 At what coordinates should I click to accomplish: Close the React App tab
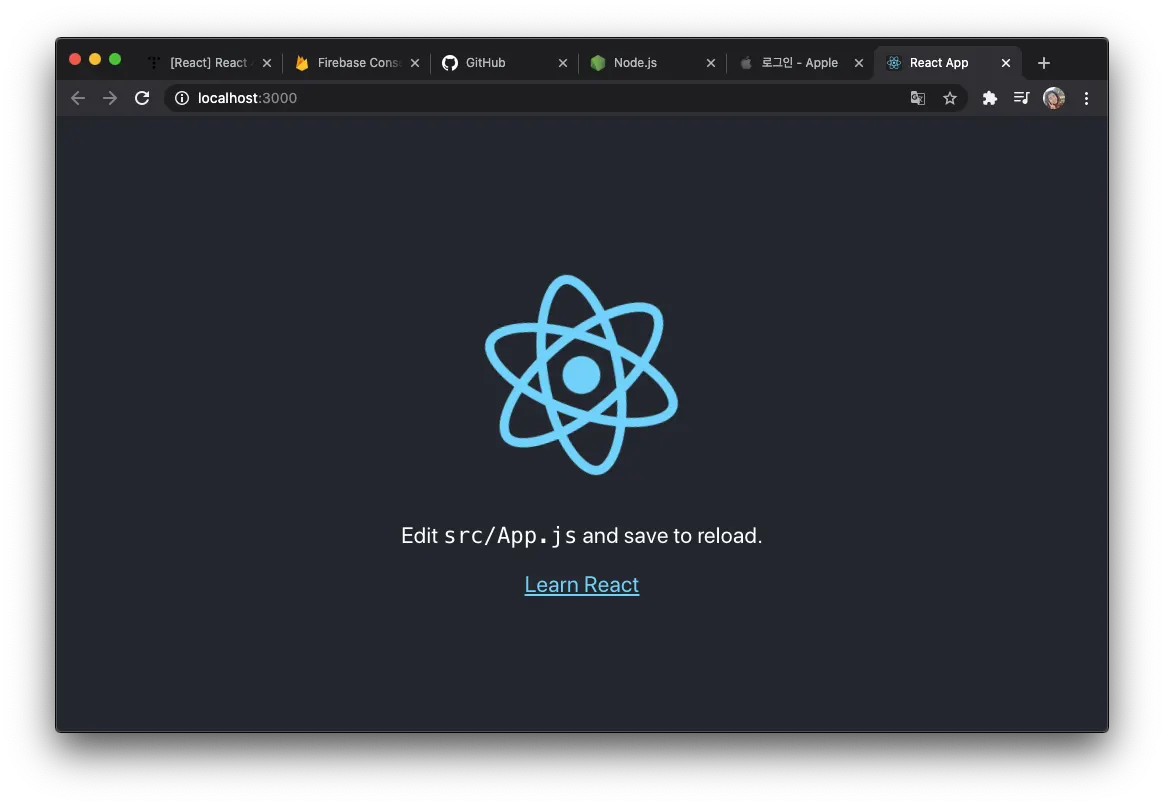click(x=1006, y=63)
